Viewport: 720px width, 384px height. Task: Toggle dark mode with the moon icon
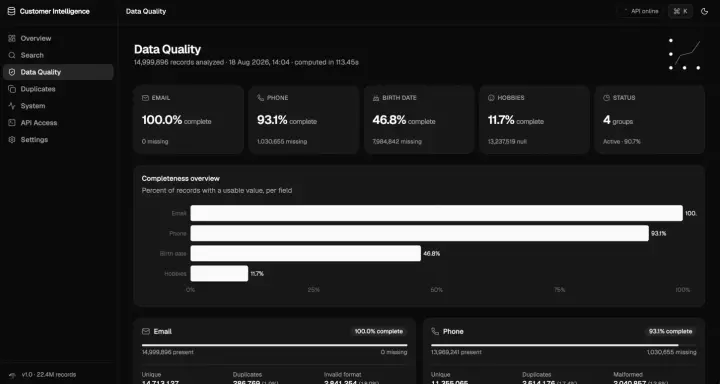[704, 11]
